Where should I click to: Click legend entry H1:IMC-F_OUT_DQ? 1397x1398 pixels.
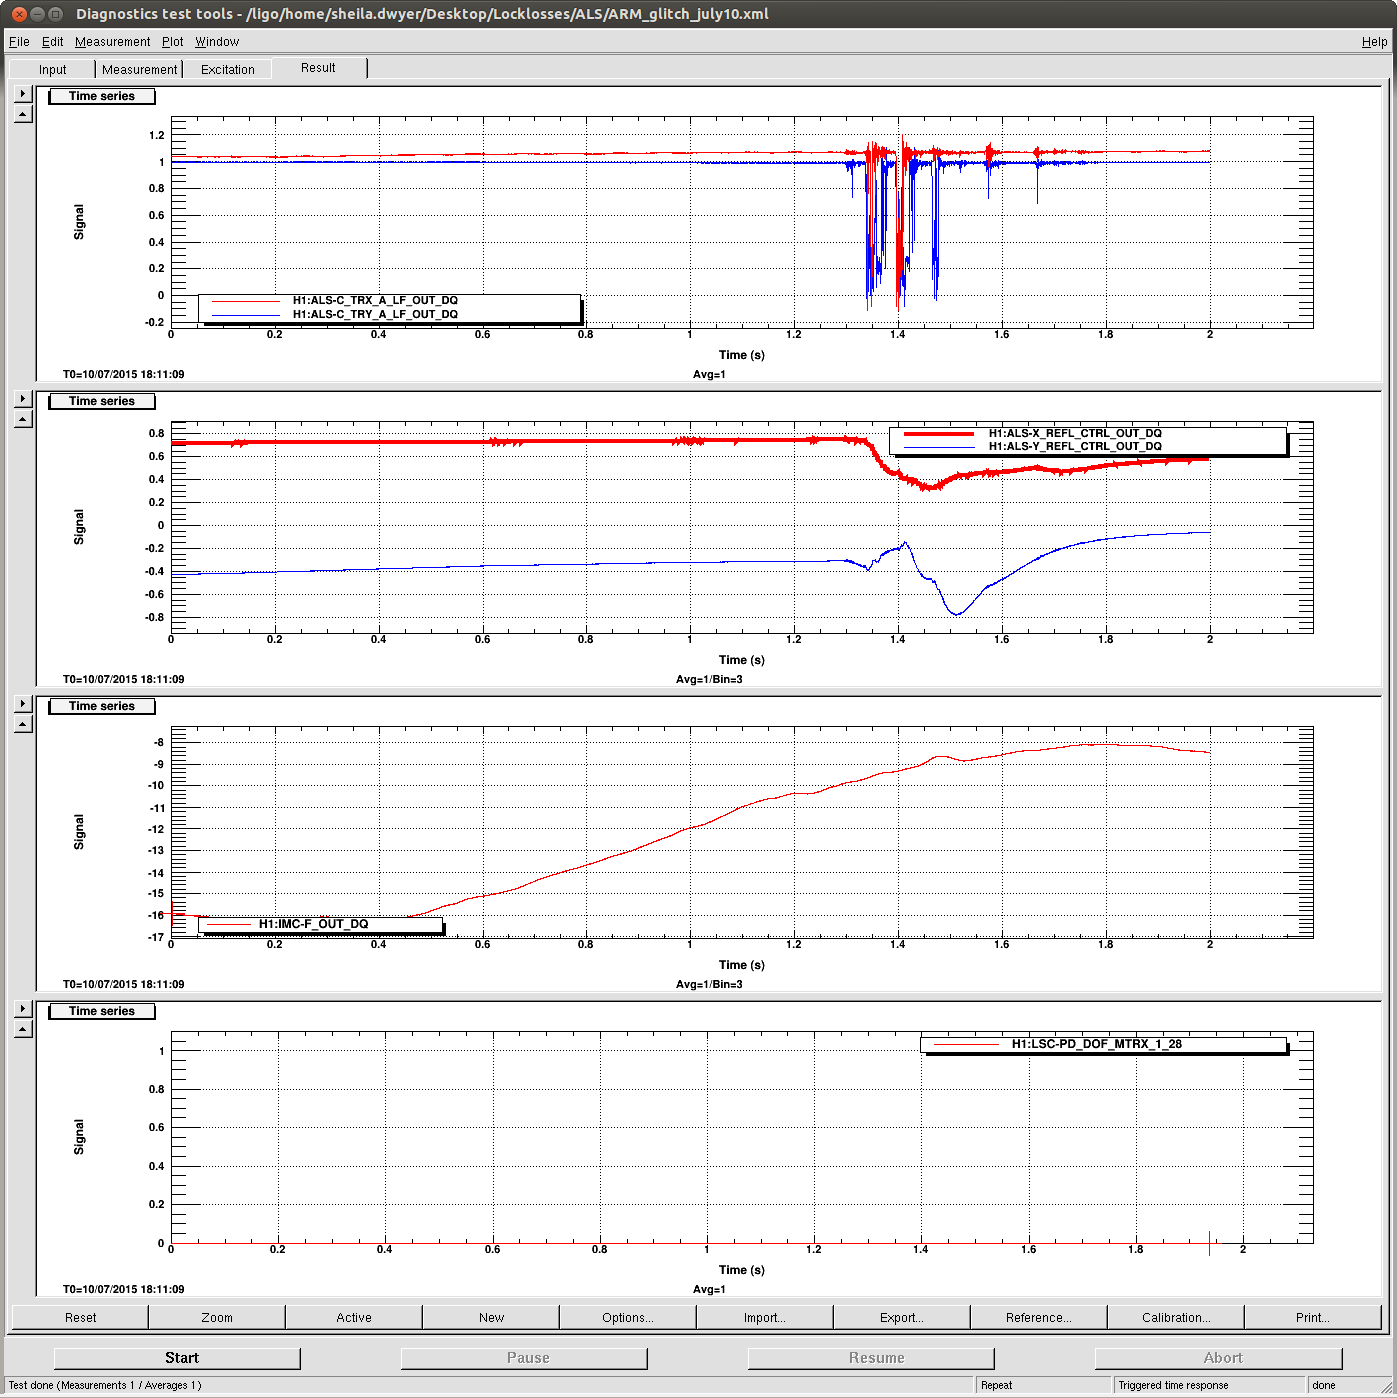tap(313, 924)
